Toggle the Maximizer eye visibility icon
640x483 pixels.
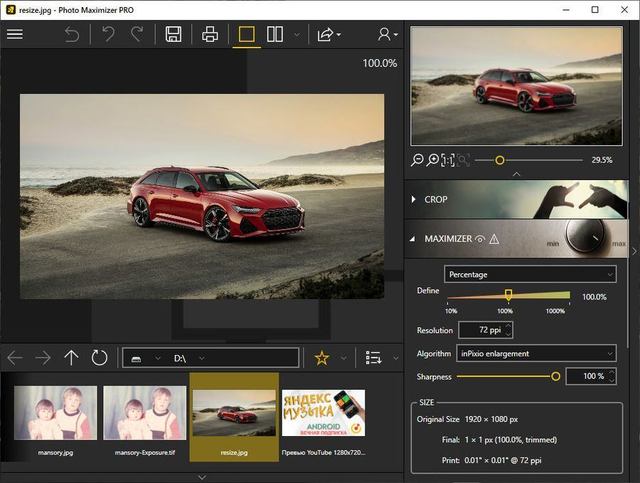pyautogui.click(x=480, y=239)
